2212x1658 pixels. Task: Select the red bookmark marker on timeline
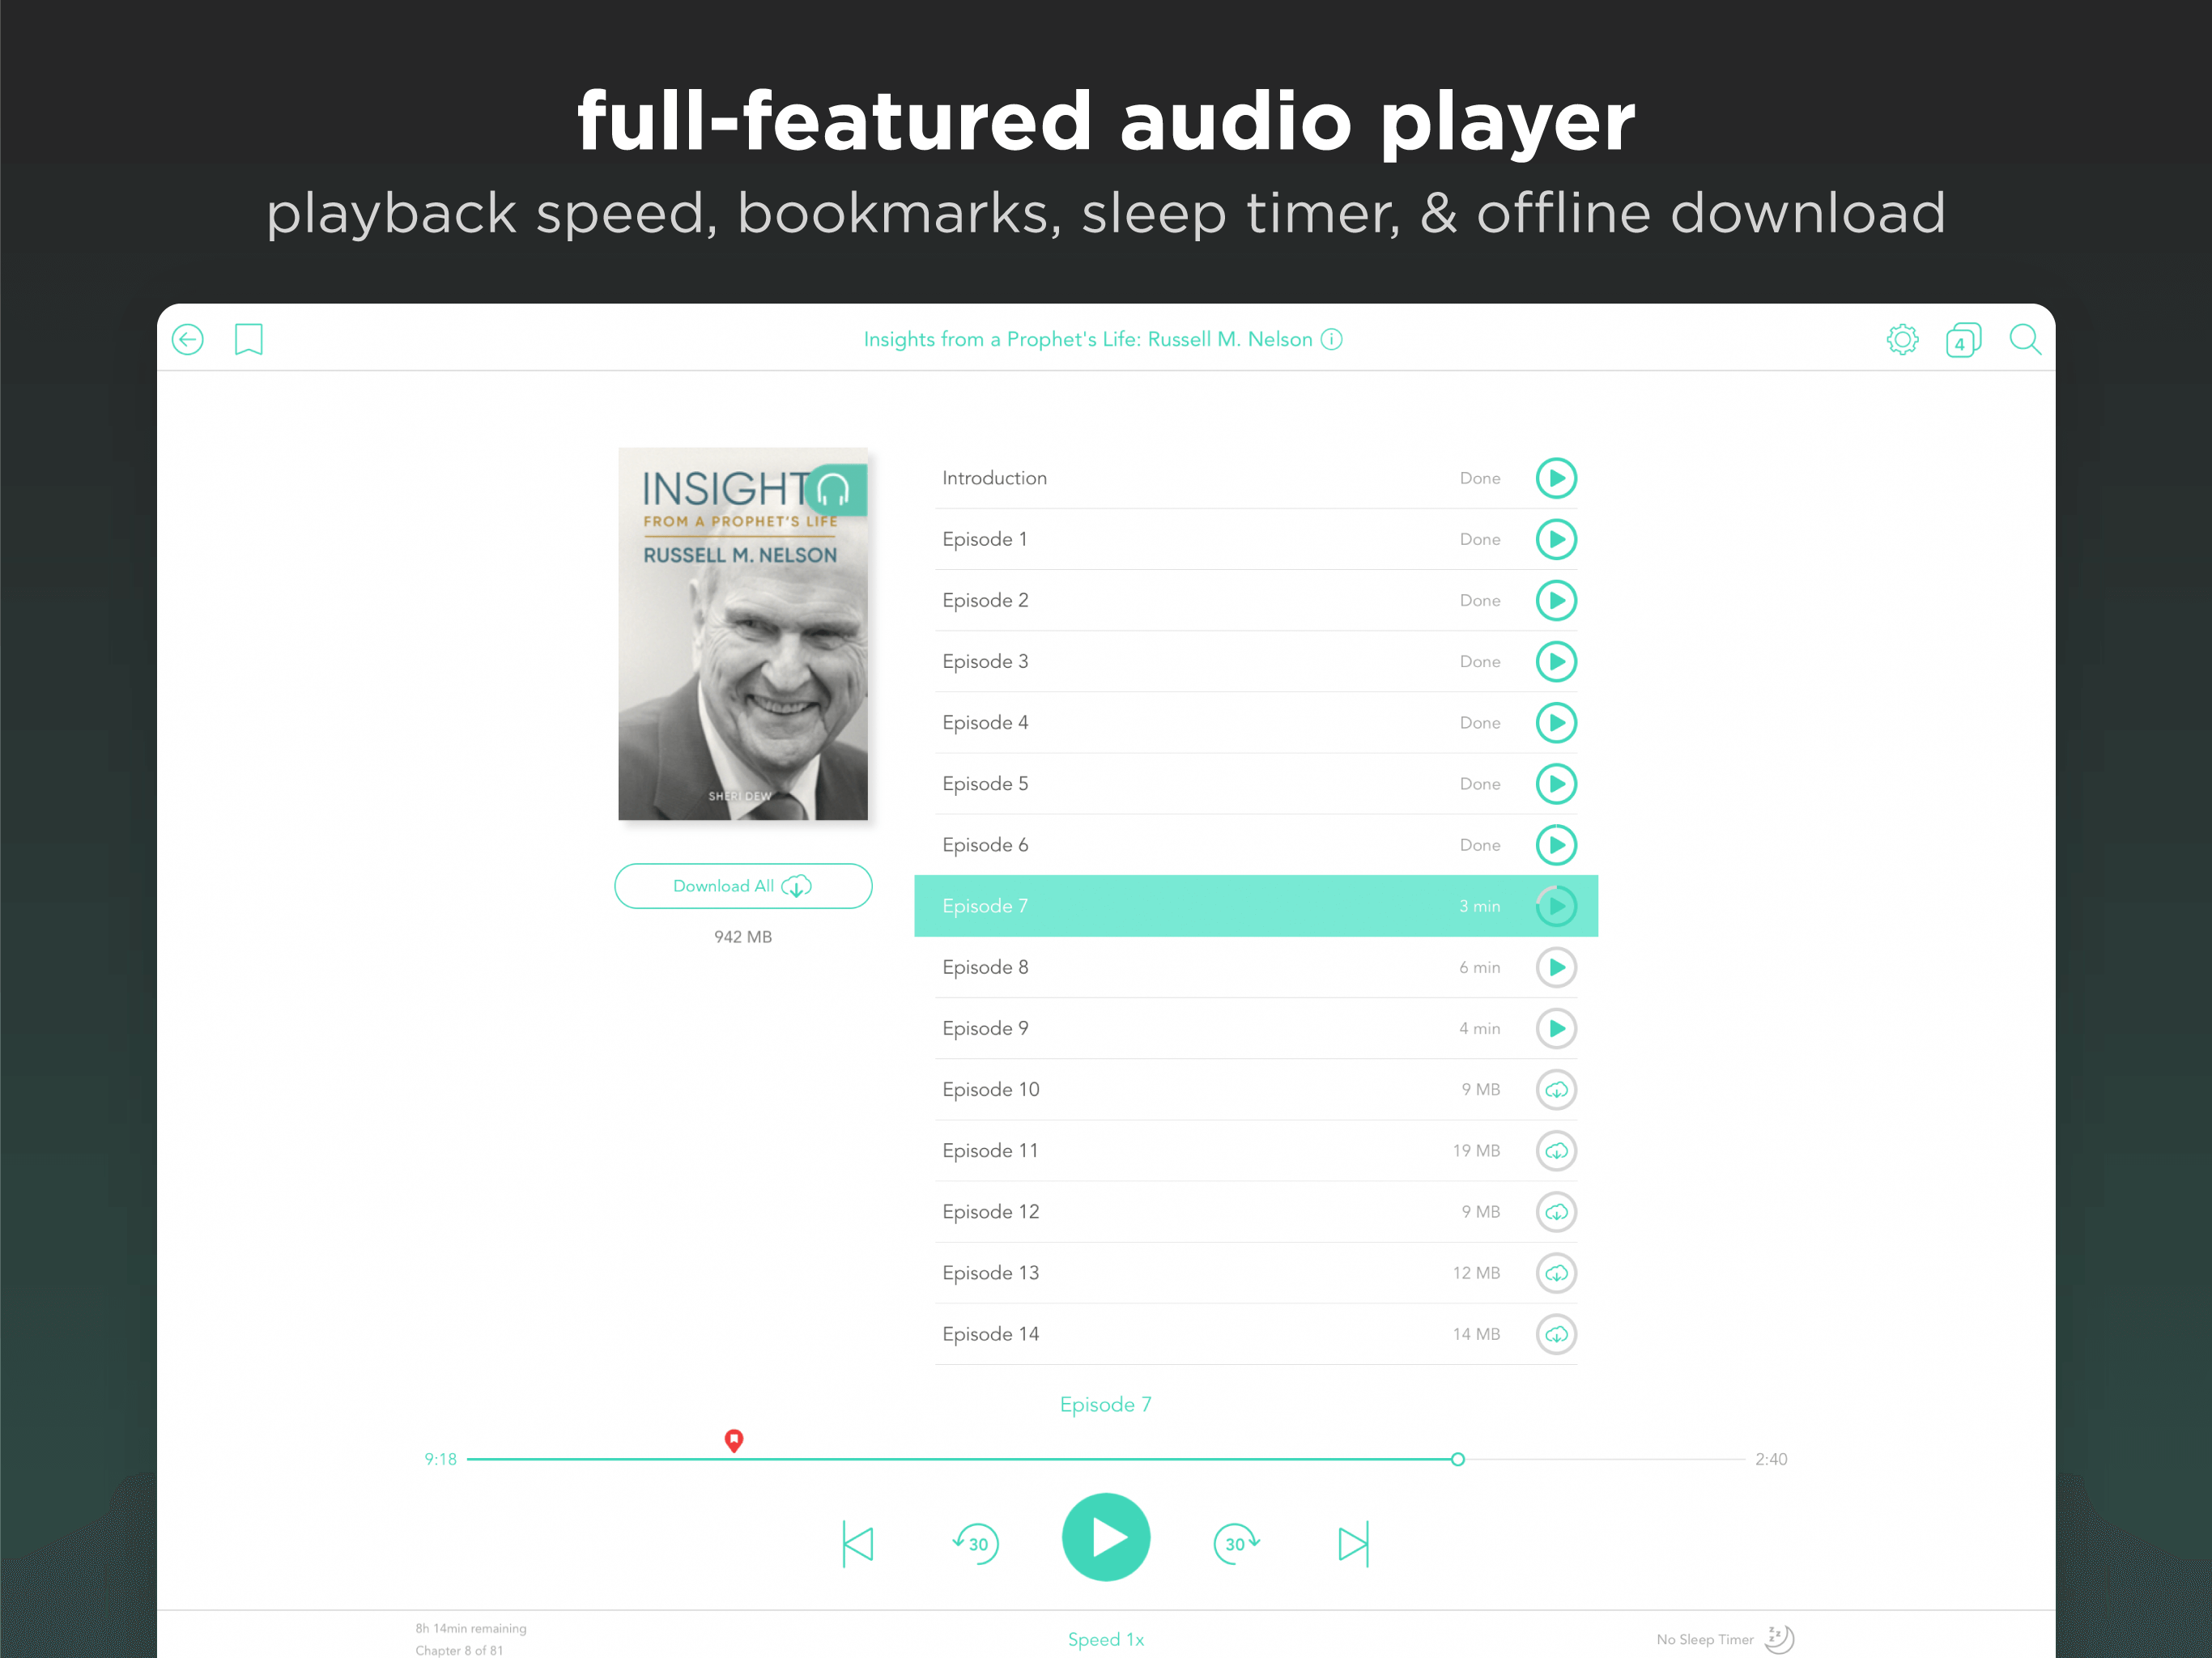pyautogui.click(x=734, y=1440)
